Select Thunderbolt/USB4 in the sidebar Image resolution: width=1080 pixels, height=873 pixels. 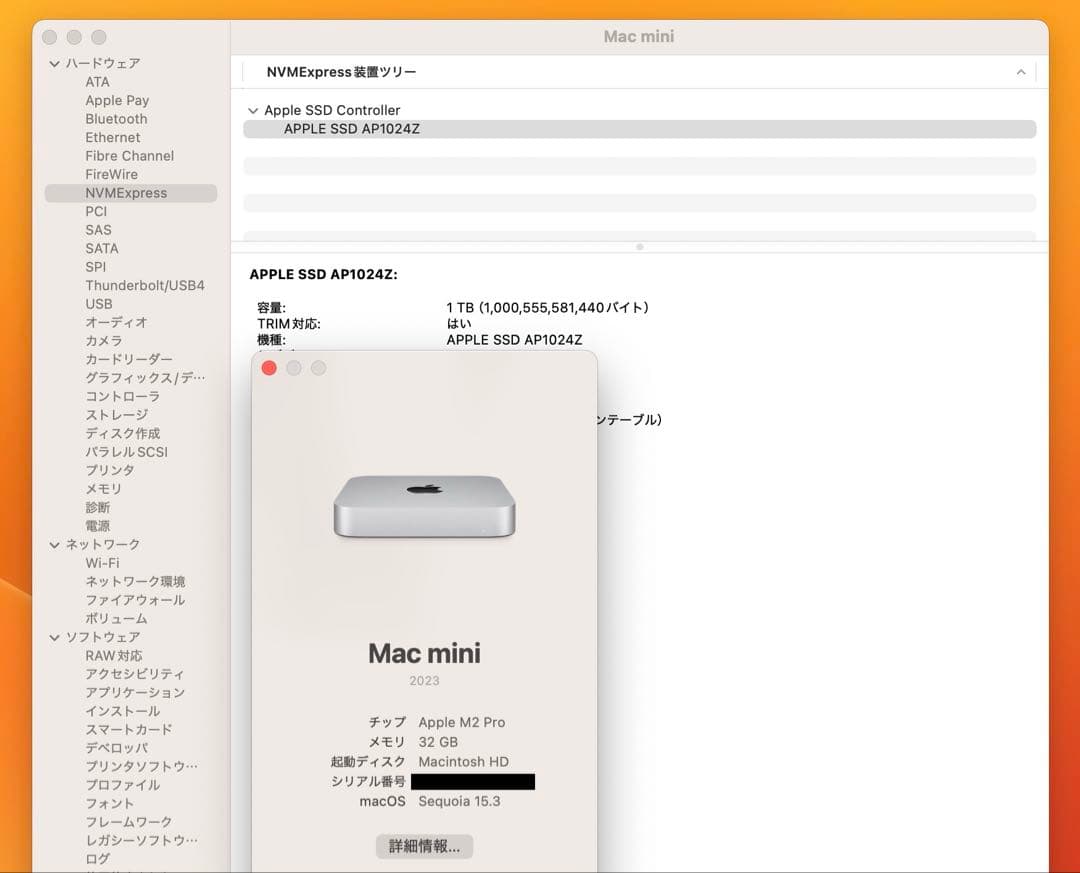(x=146, y=285)
